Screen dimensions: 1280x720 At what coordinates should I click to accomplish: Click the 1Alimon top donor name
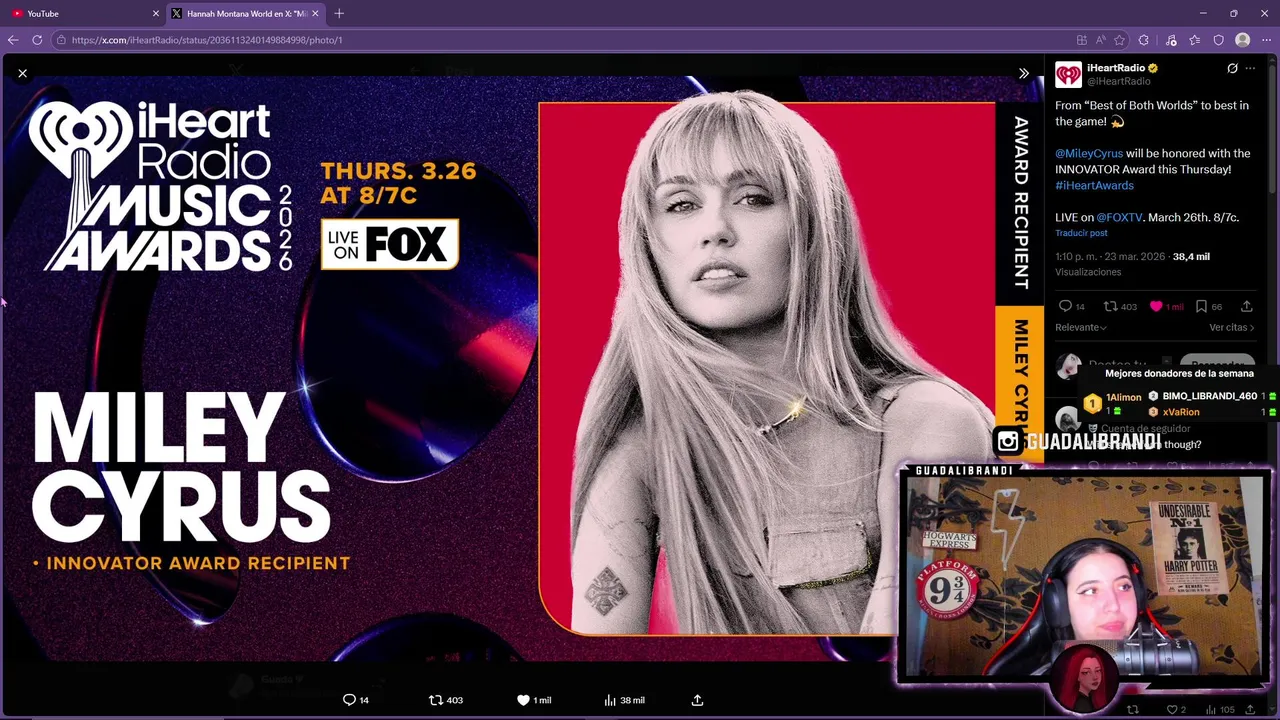[x=1123, y=397]
